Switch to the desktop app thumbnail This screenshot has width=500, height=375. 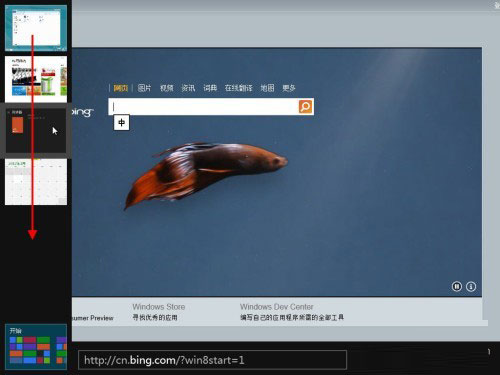[36, 28]
